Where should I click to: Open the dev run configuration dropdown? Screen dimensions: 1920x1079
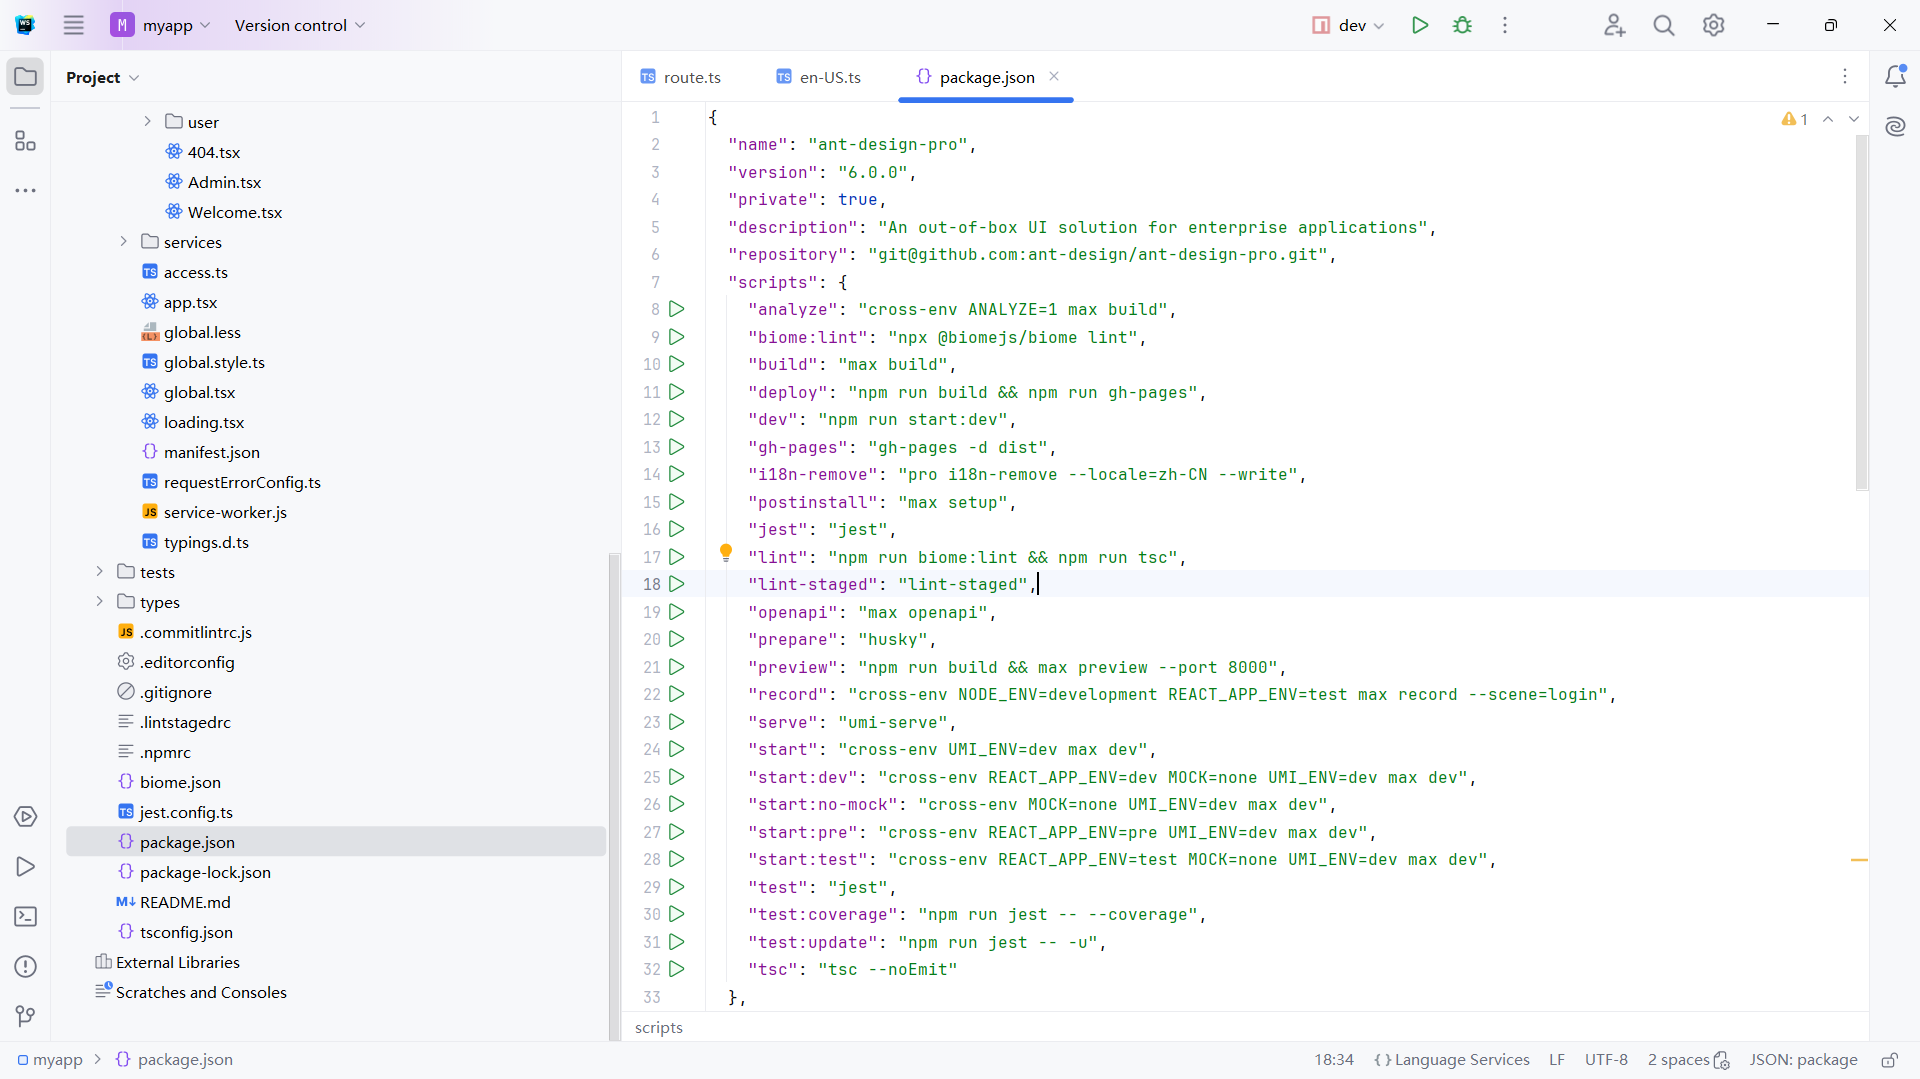click(x=1348, y=25)
